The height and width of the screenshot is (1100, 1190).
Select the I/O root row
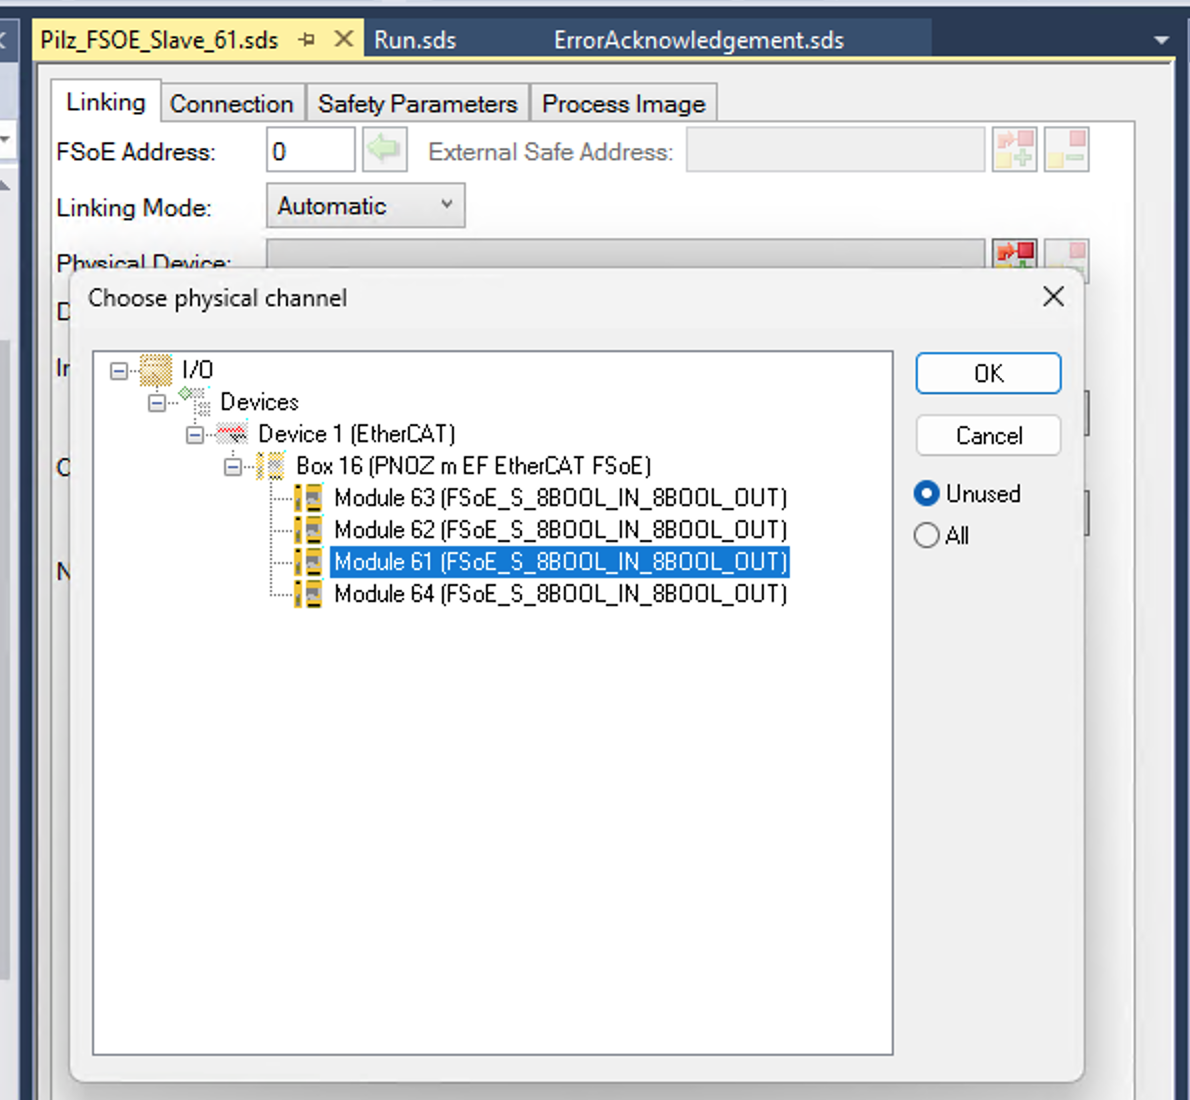197,370
